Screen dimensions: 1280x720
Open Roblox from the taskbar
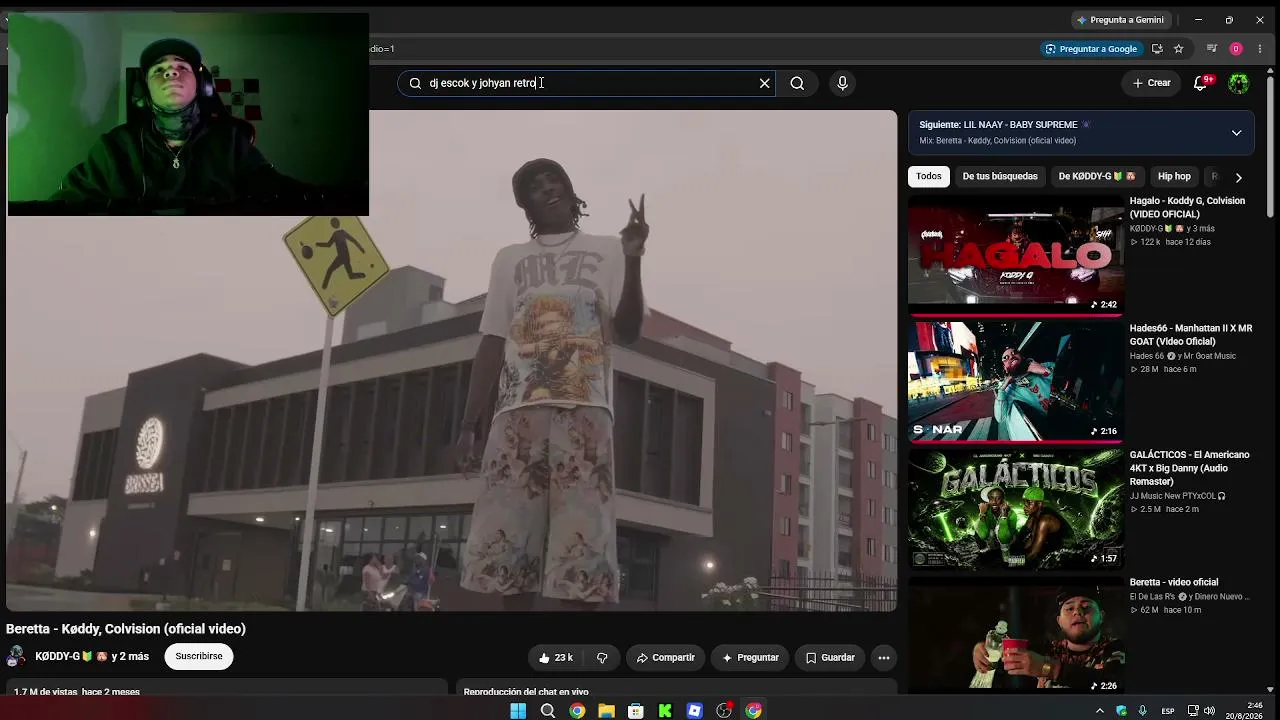[x=695, y=711]
